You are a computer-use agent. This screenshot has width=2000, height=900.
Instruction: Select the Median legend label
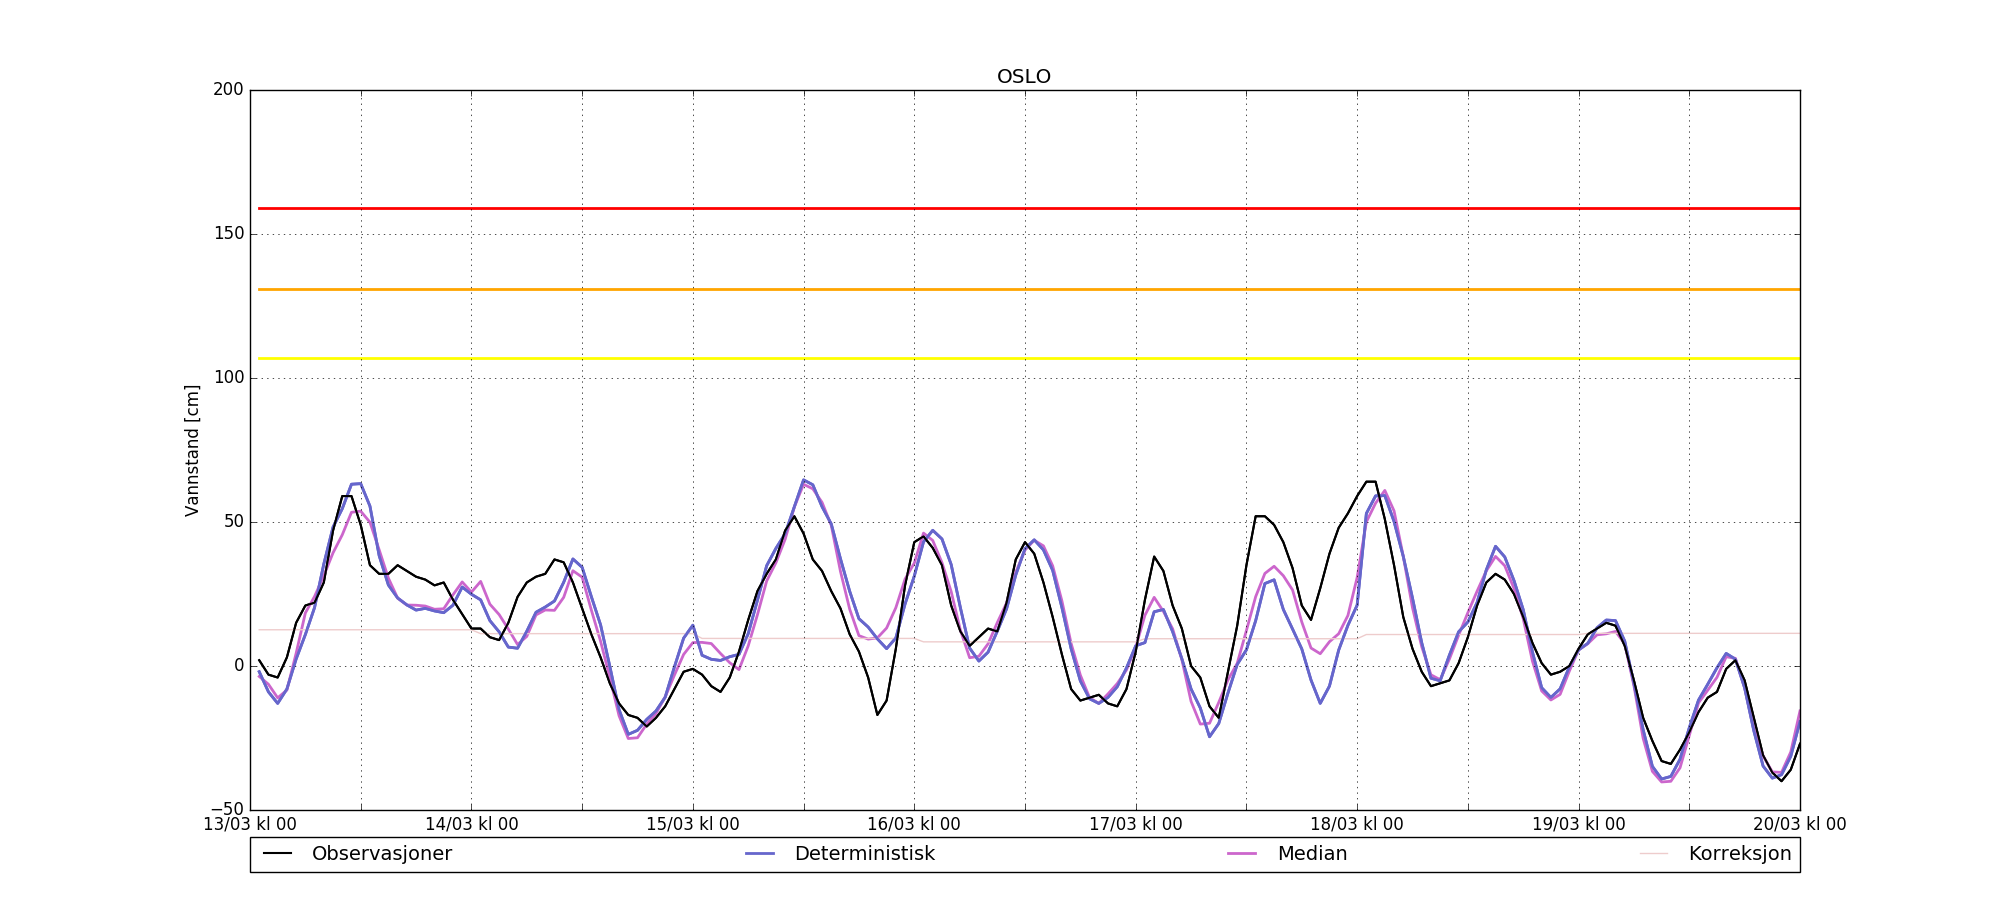coord(1312,854)
